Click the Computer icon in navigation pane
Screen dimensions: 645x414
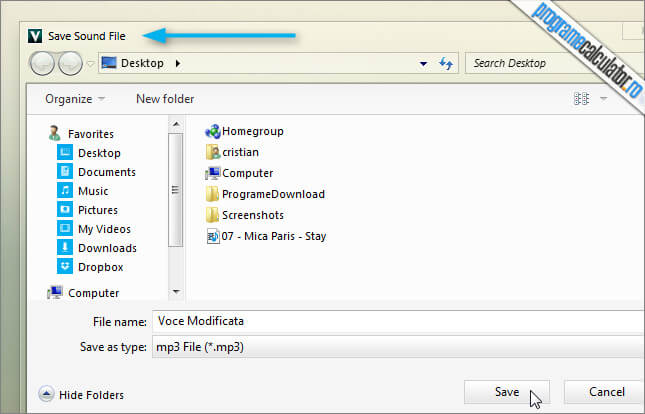click(x=55, y=293)
